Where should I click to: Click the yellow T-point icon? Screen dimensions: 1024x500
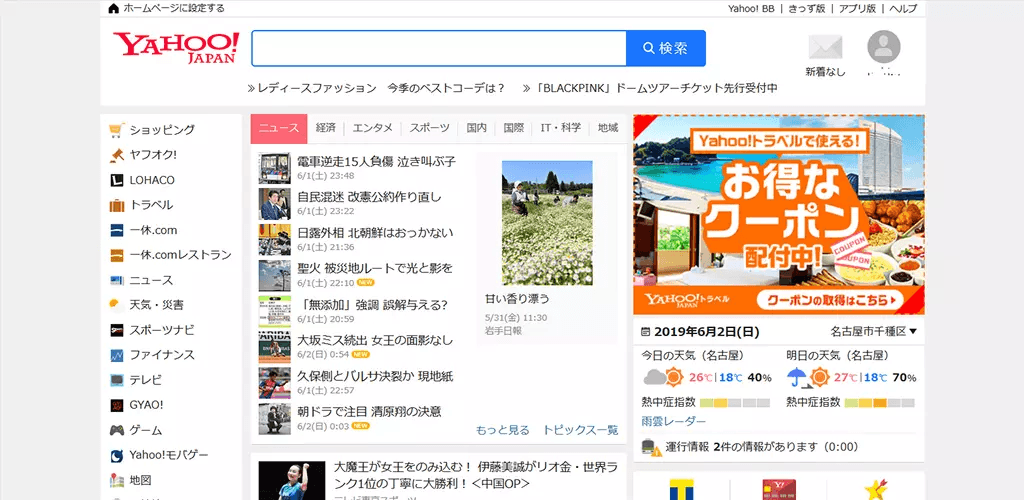click(681, 490)
